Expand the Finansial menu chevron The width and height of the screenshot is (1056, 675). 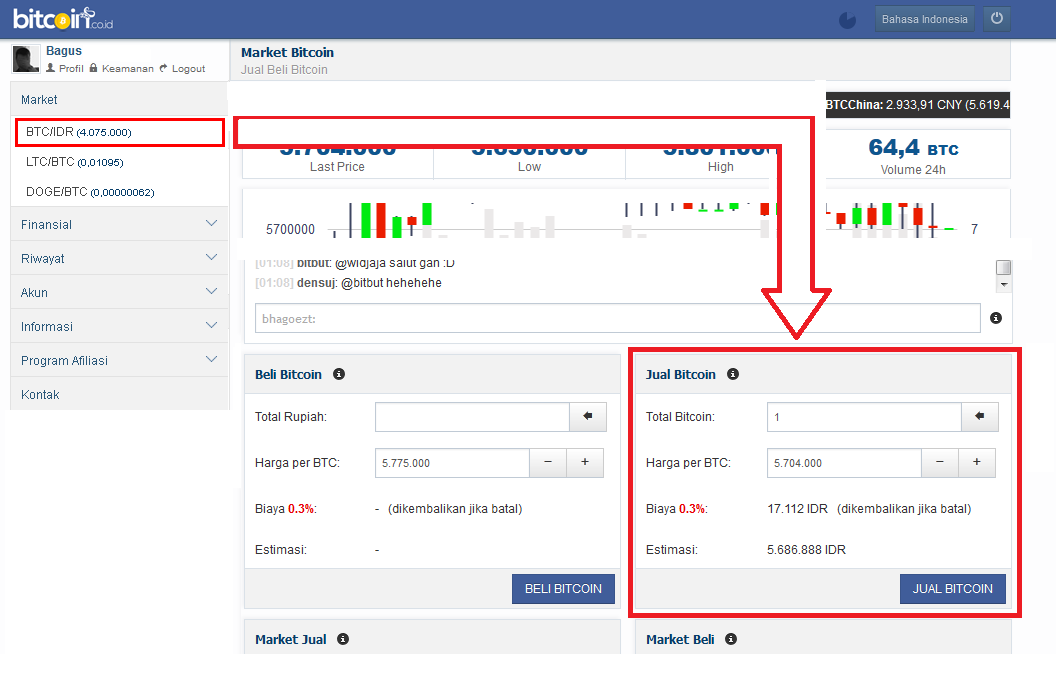coord(211,224)
